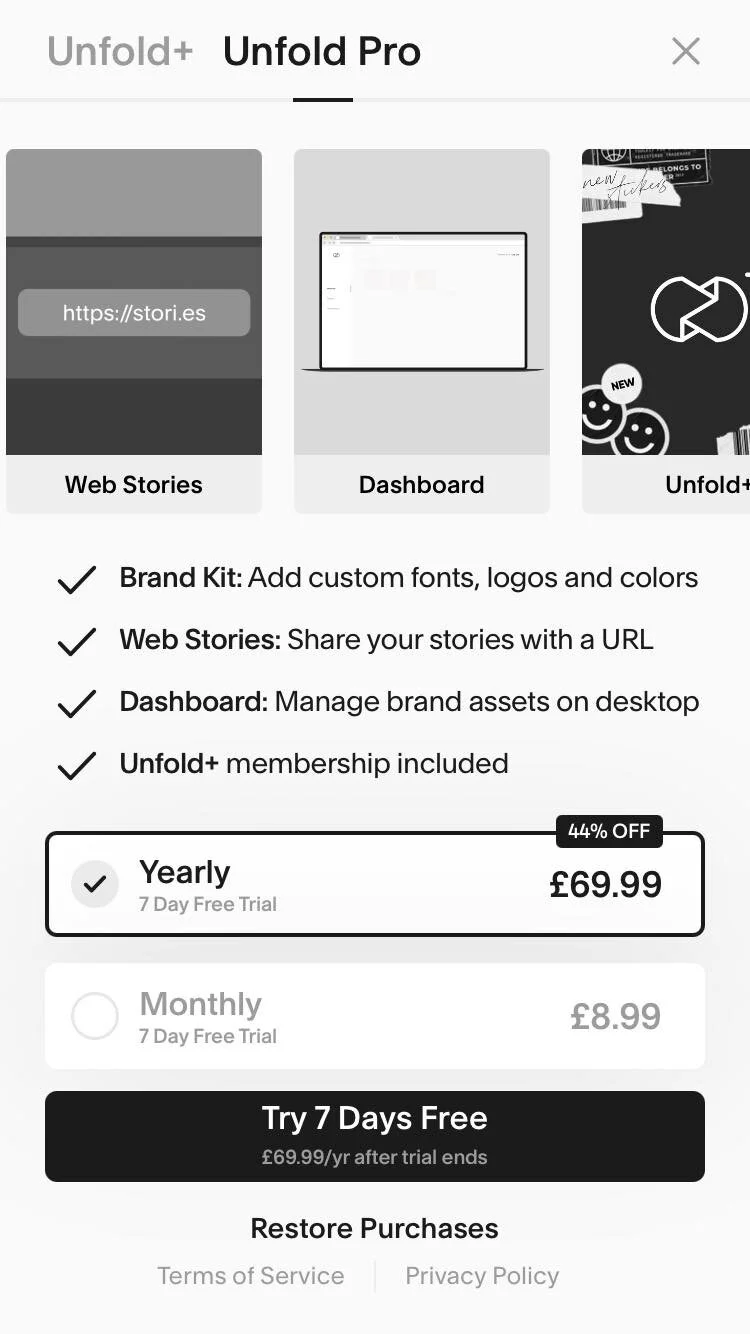Open the Terms of Service link
Screen dimensions: 750x1334
[x=251, y=1276]
